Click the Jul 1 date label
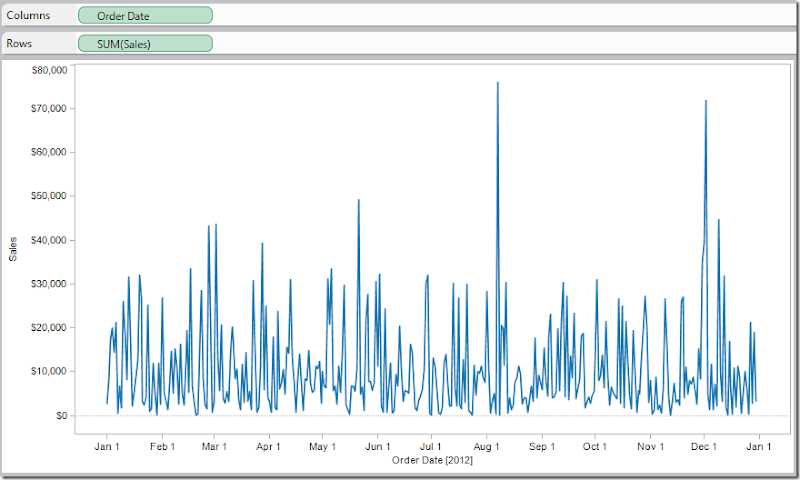Screen dimensions: 800x480 click(431, 446)
